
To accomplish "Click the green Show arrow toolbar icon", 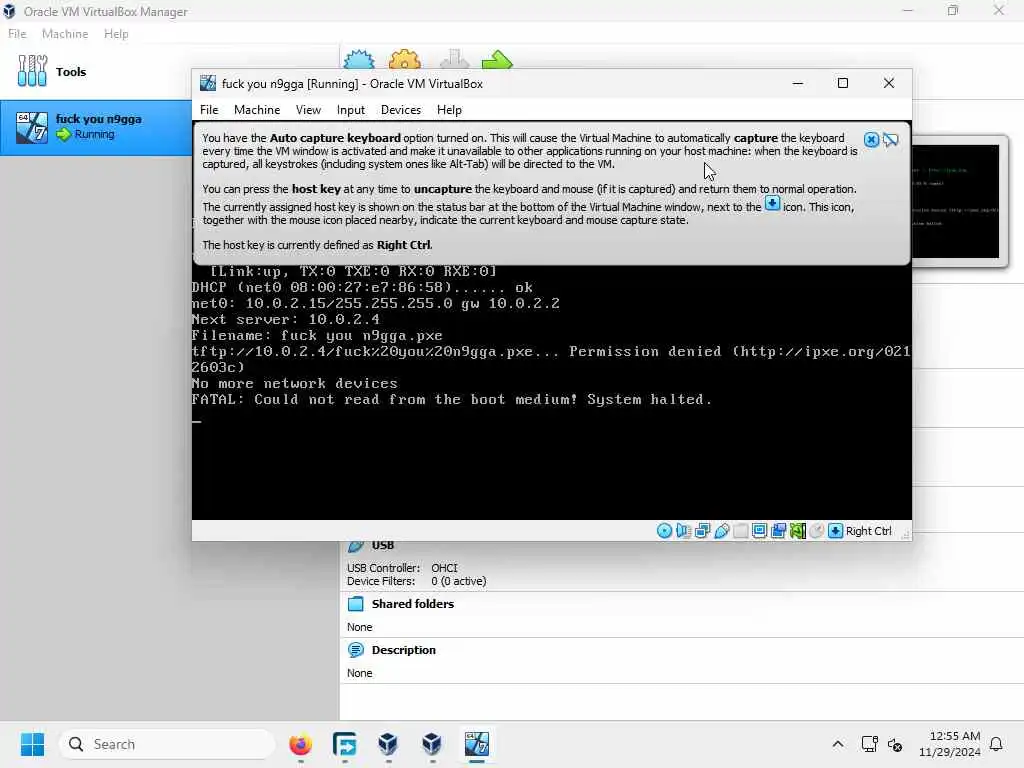I will coord(498,60).
